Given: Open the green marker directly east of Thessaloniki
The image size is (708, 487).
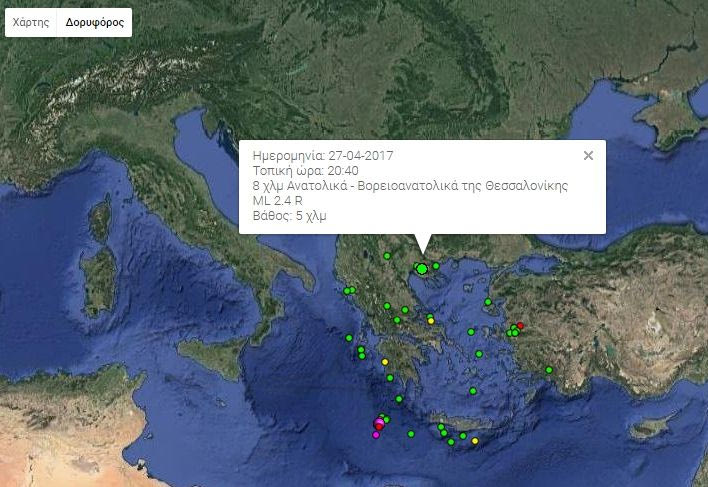Looking at the screenshot, I should (x=436, y=266).
